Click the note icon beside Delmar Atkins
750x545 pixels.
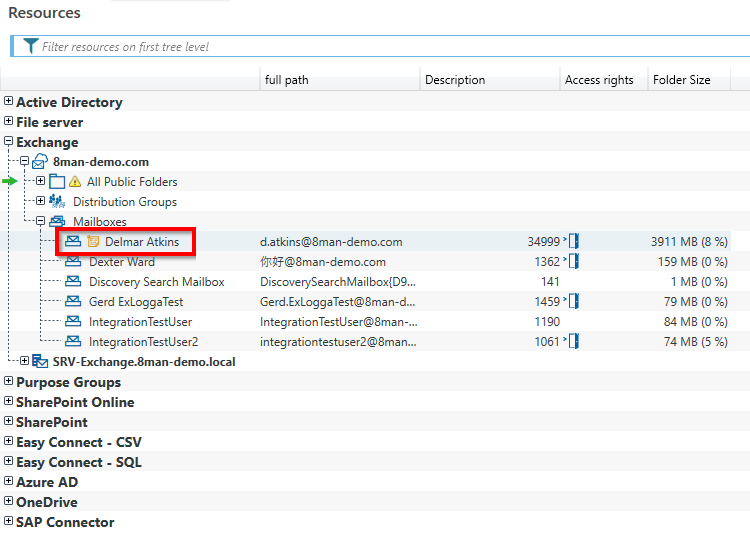[93, 242]
